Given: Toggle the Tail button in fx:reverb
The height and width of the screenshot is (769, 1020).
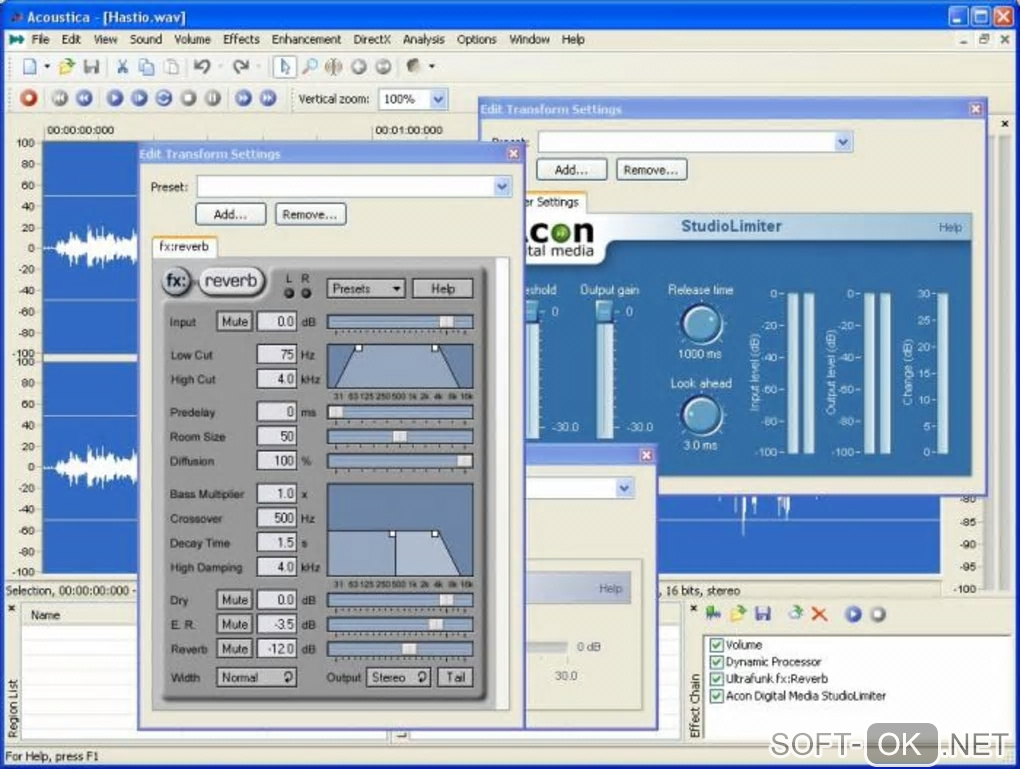Looking at the screenshot, I should click(x=455, y=677).
